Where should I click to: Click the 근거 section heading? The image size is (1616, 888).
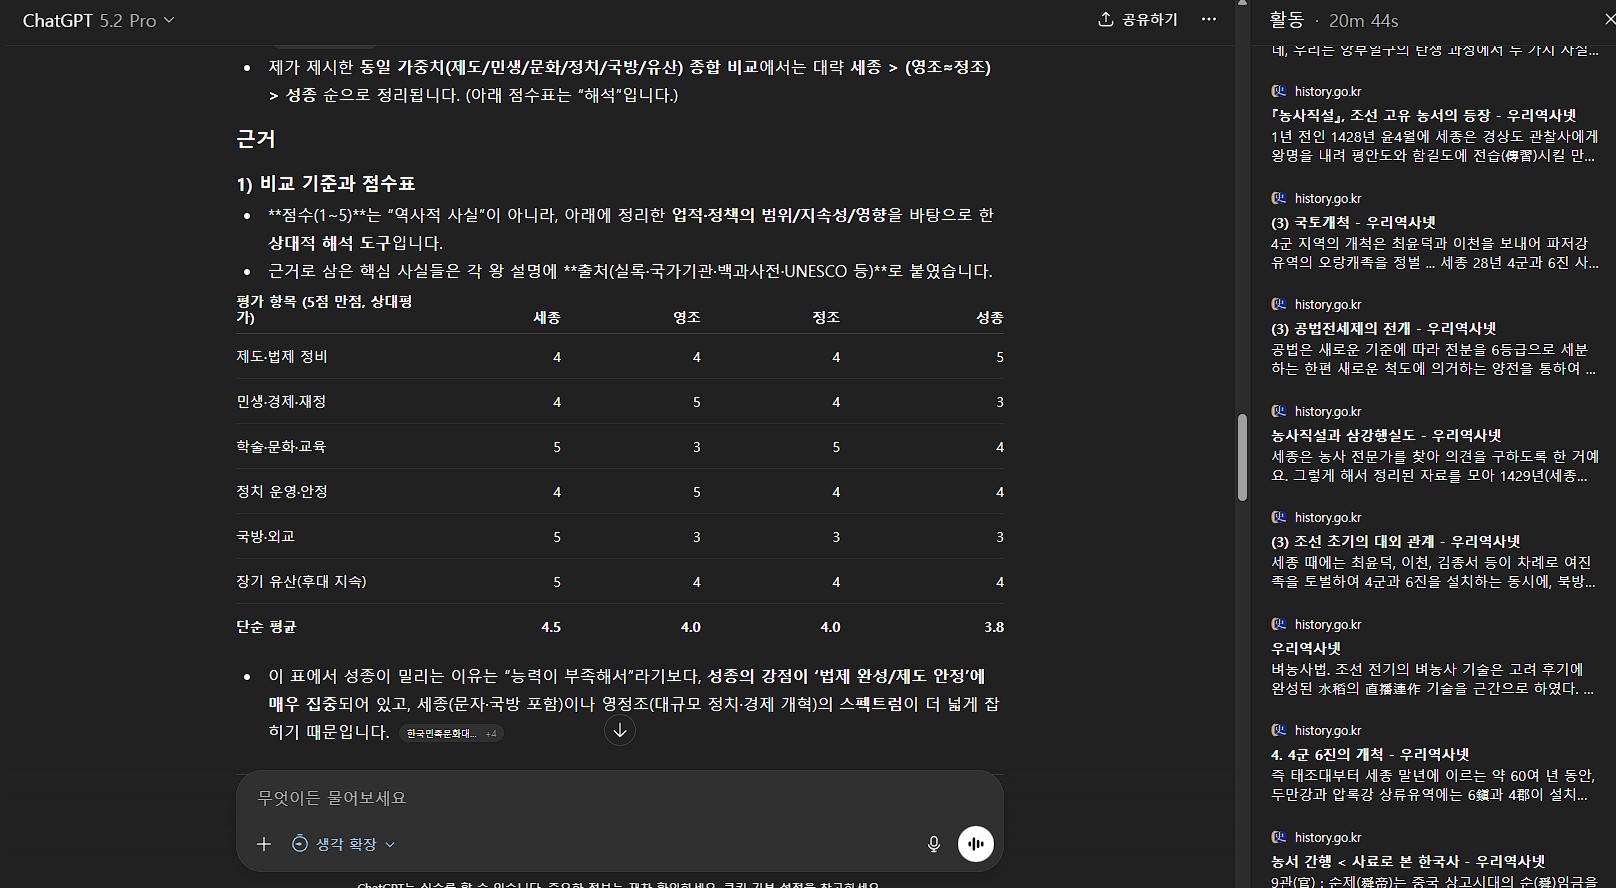tap(256, 139)
